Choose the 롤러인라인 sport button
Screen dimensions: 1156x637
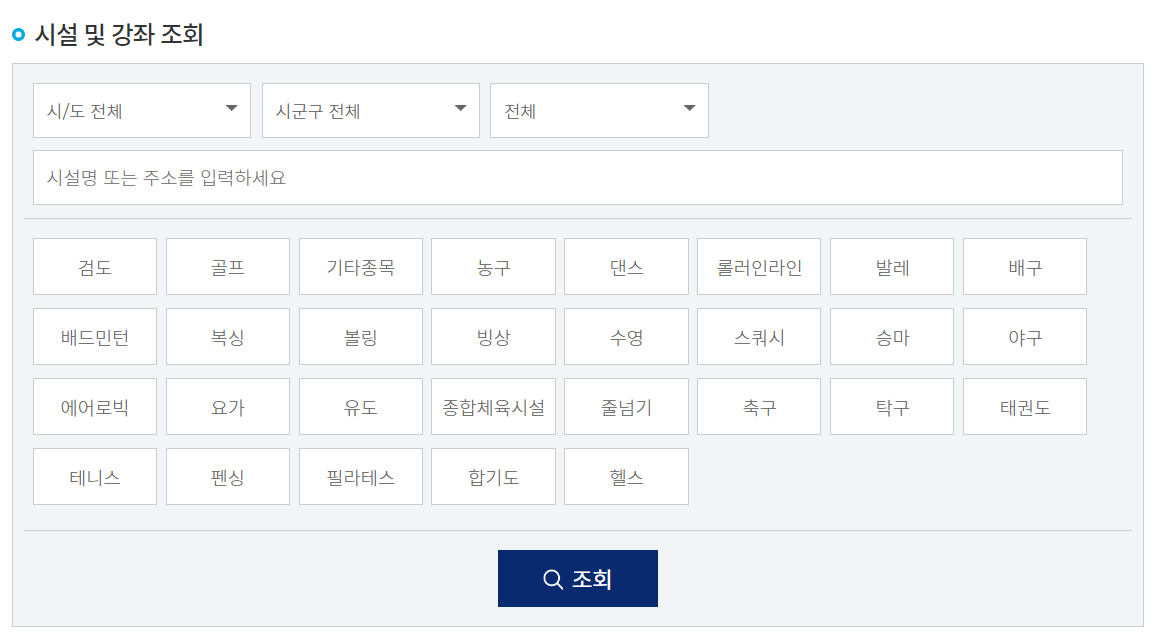point(758,266)
